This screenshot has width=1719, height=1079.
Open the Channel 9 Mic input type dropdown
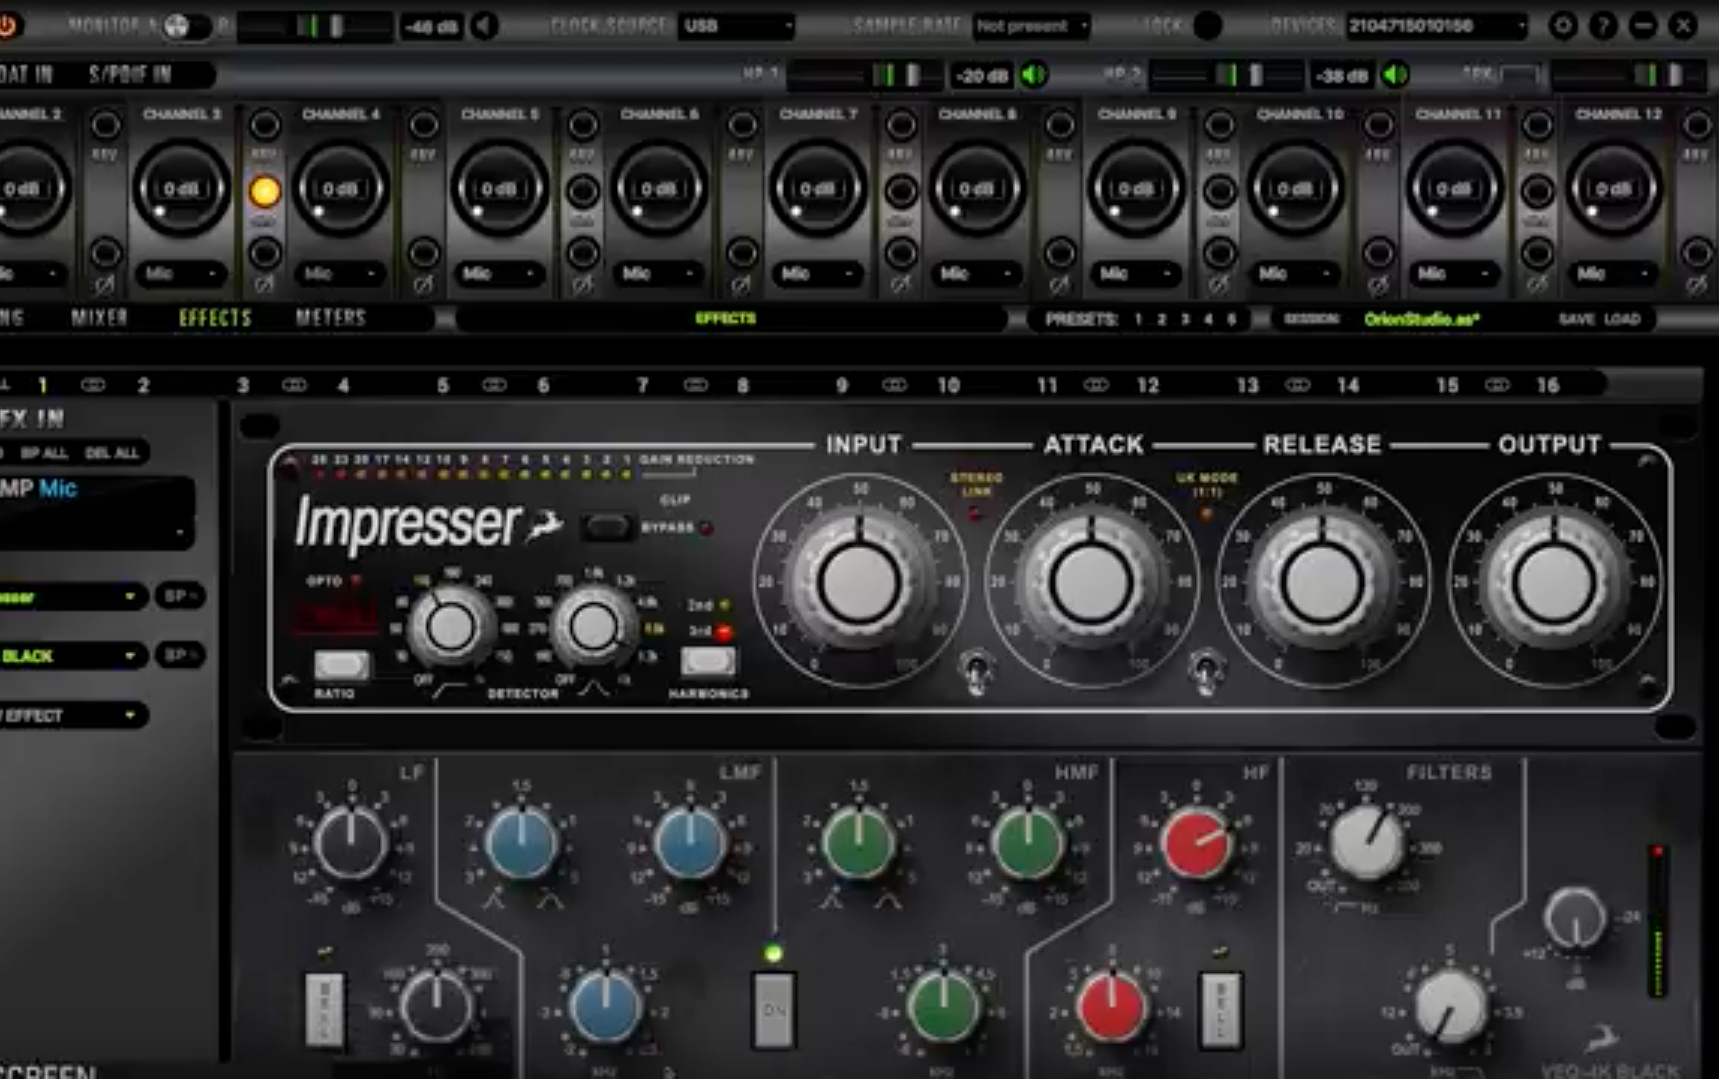1136,273
